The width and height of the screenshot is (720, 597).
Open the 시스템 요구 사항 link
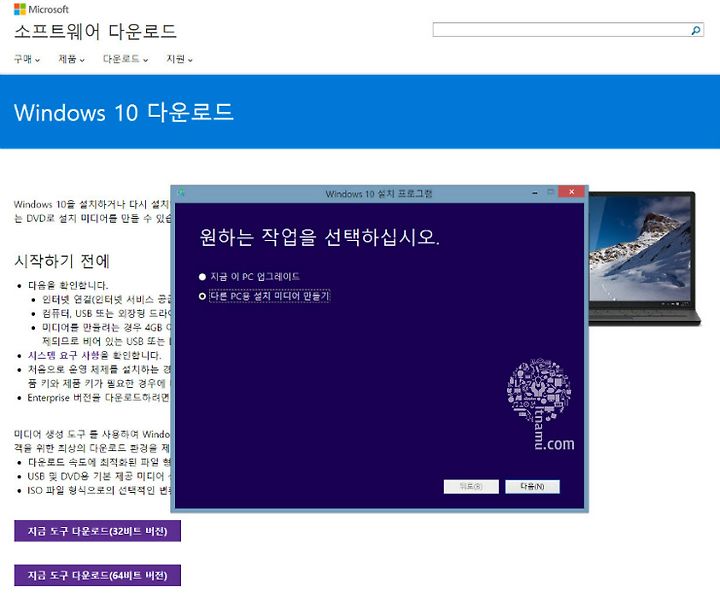tap(63, 355)
